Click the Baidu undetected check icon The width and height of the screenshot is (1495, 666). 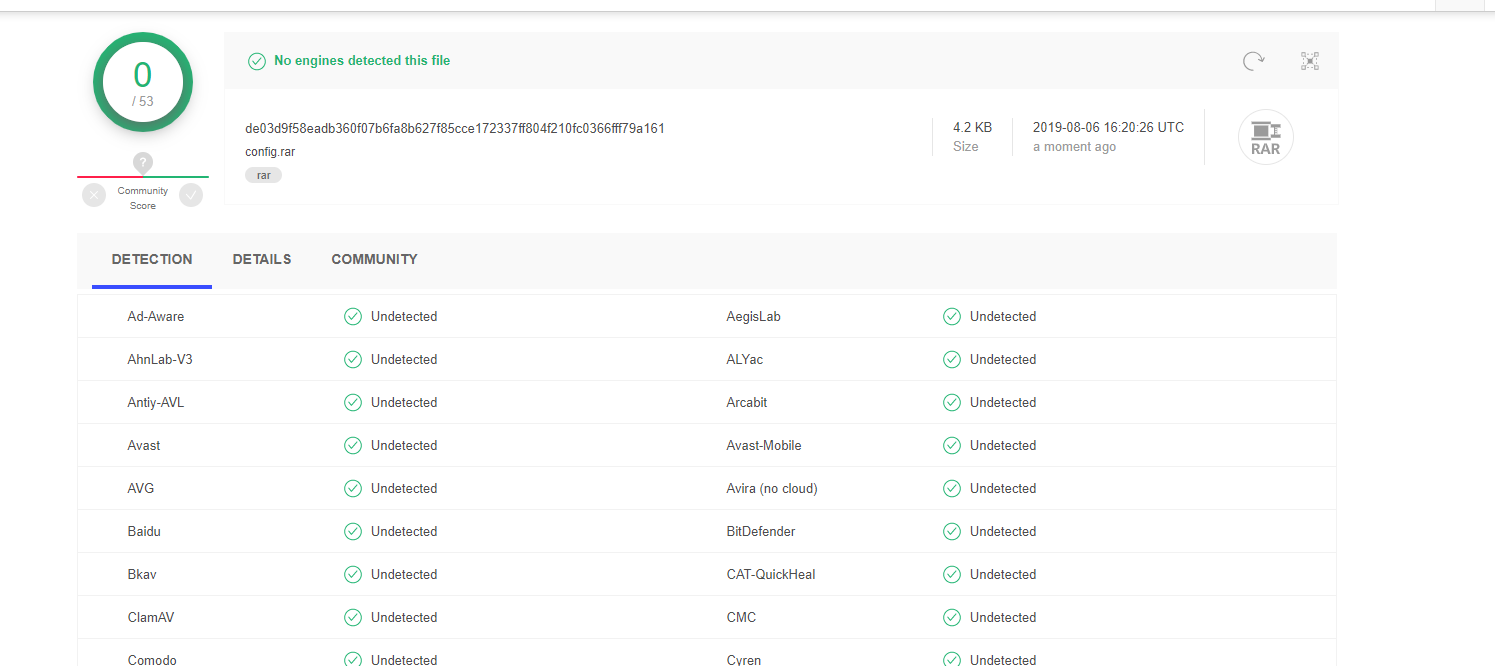pos(353,531)
